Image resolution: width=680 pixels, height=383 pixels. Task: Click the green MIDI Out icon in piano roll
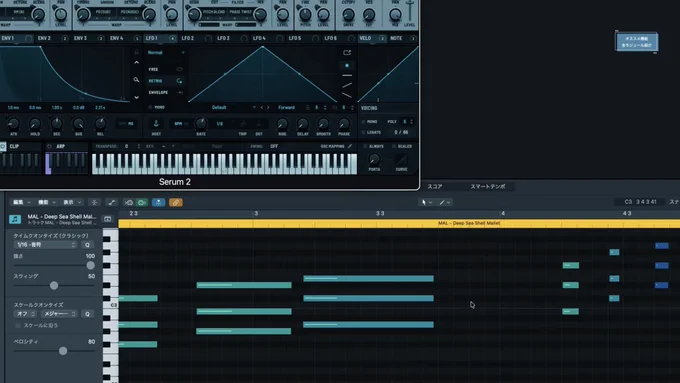point(142,203)
